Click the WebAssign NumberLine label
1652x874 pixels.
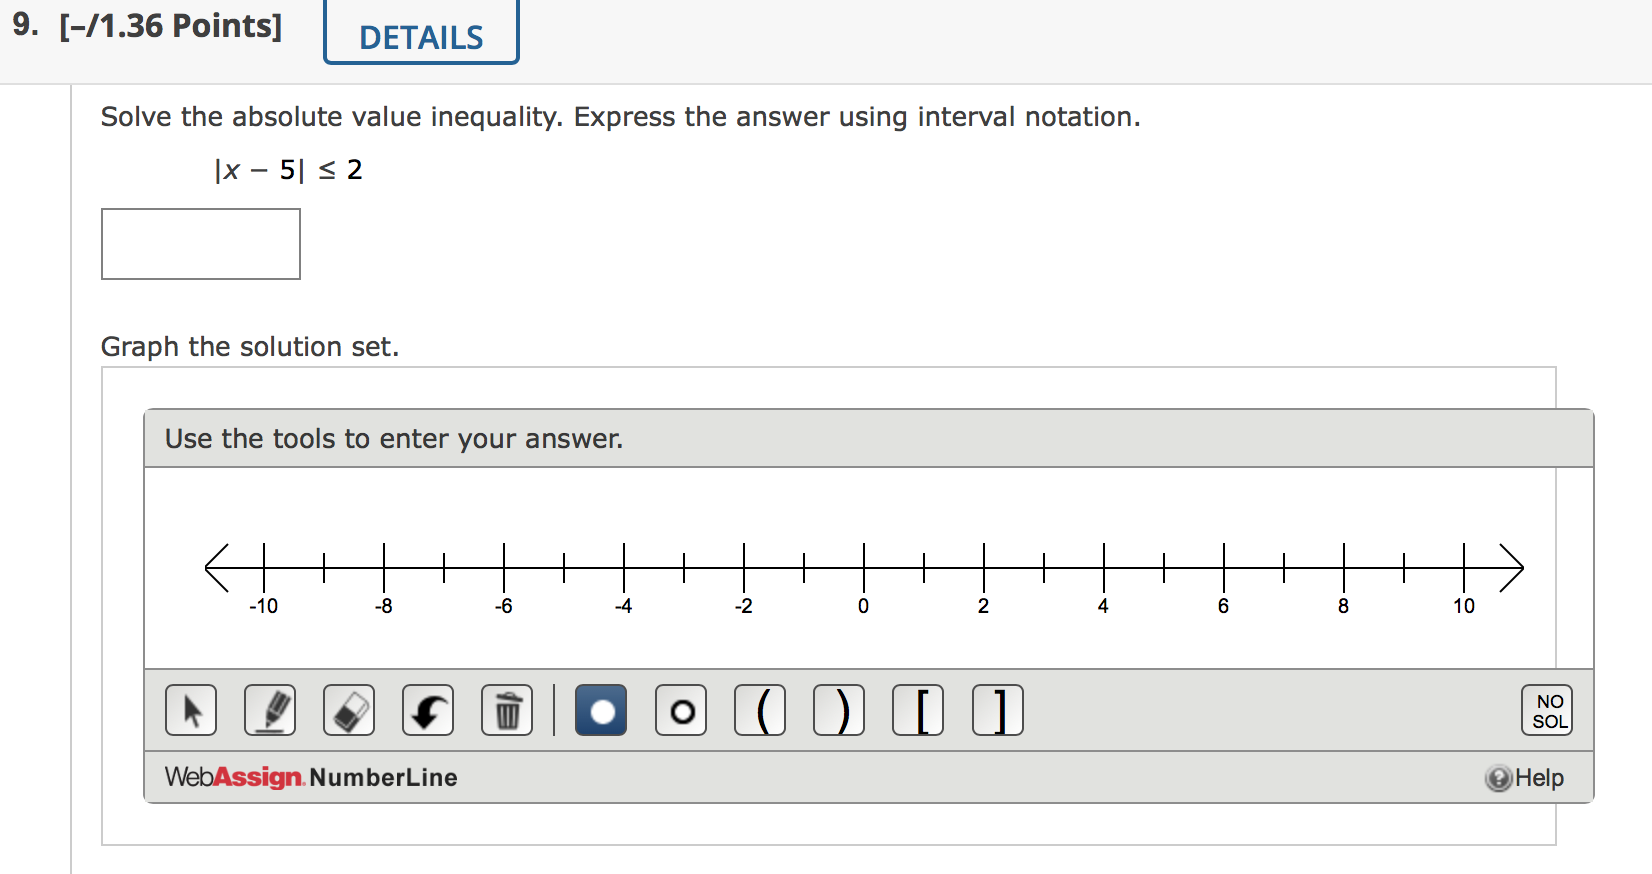[310, 777]
